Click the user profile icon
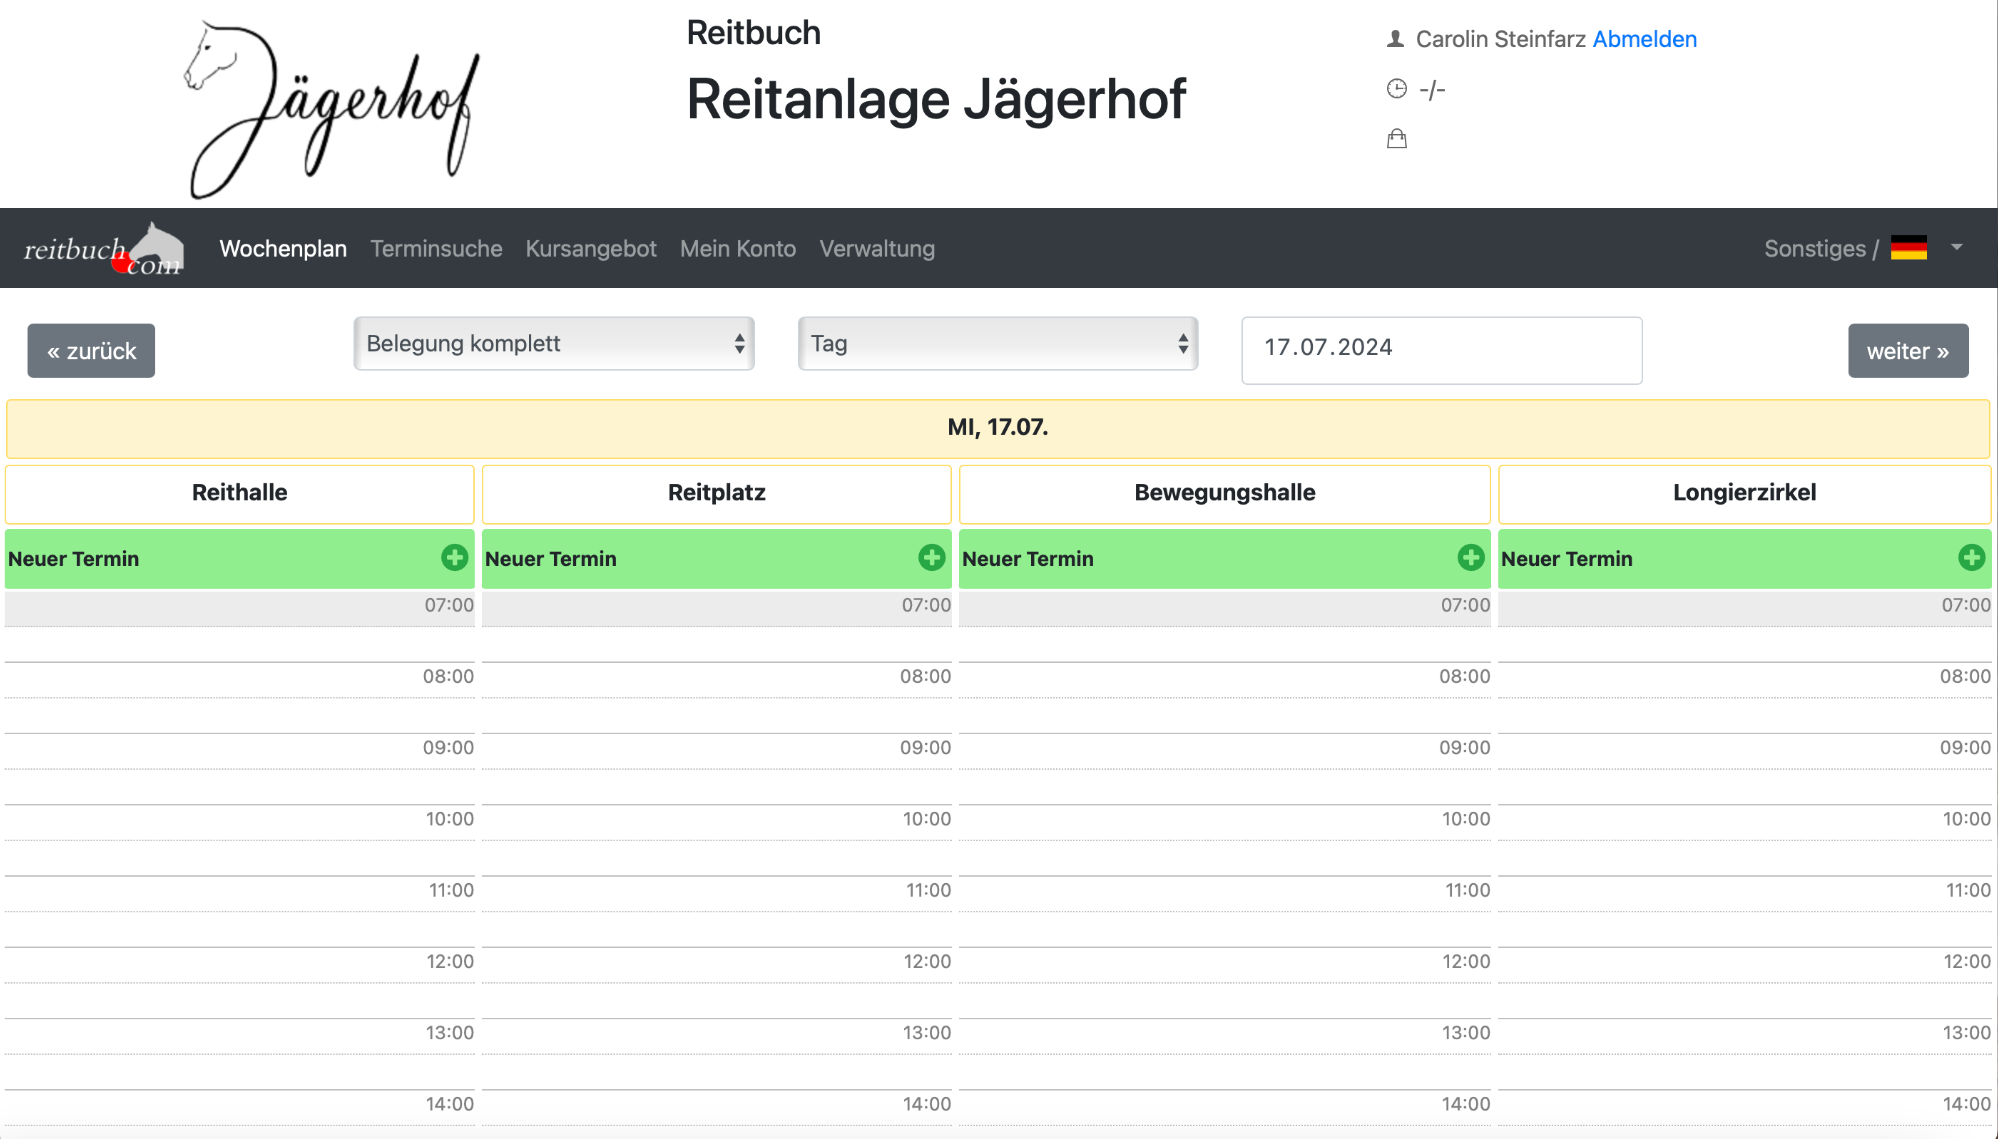 pos(1396,39)
